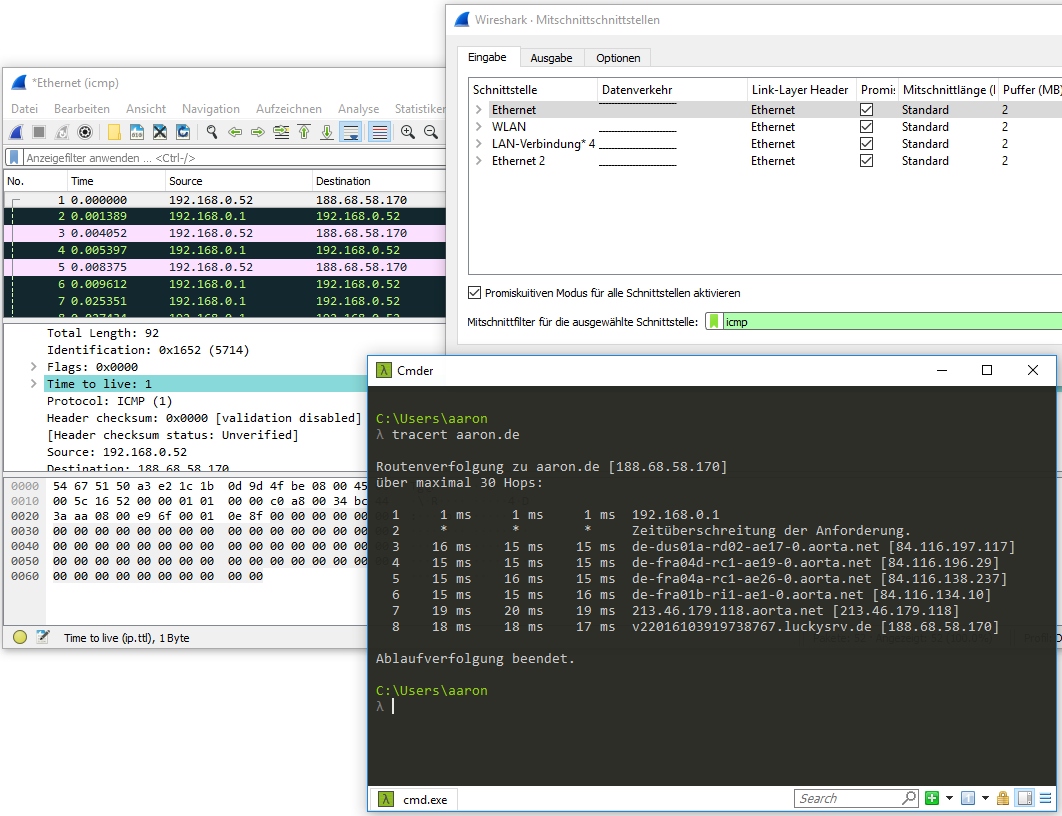This screenshot has height=816, width=1062.
Task: Jump to a specified packet icon
Action: click(x=281, y=132)
